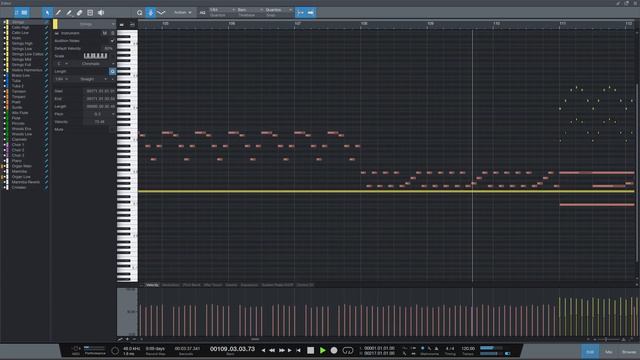Select the Pitch Bend automation lane tab
Viewport: 640px width, 360px height.
(x=191, y=285)
